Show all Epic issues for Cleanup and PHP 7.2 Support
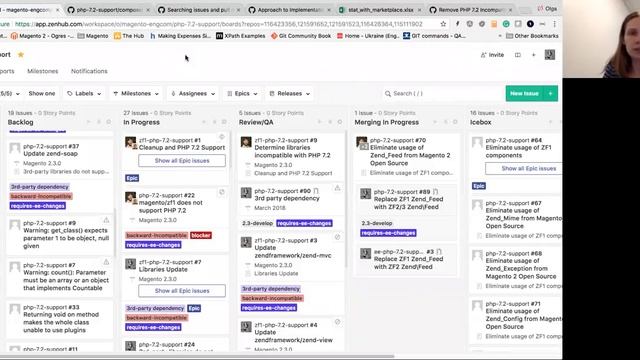 182,160
